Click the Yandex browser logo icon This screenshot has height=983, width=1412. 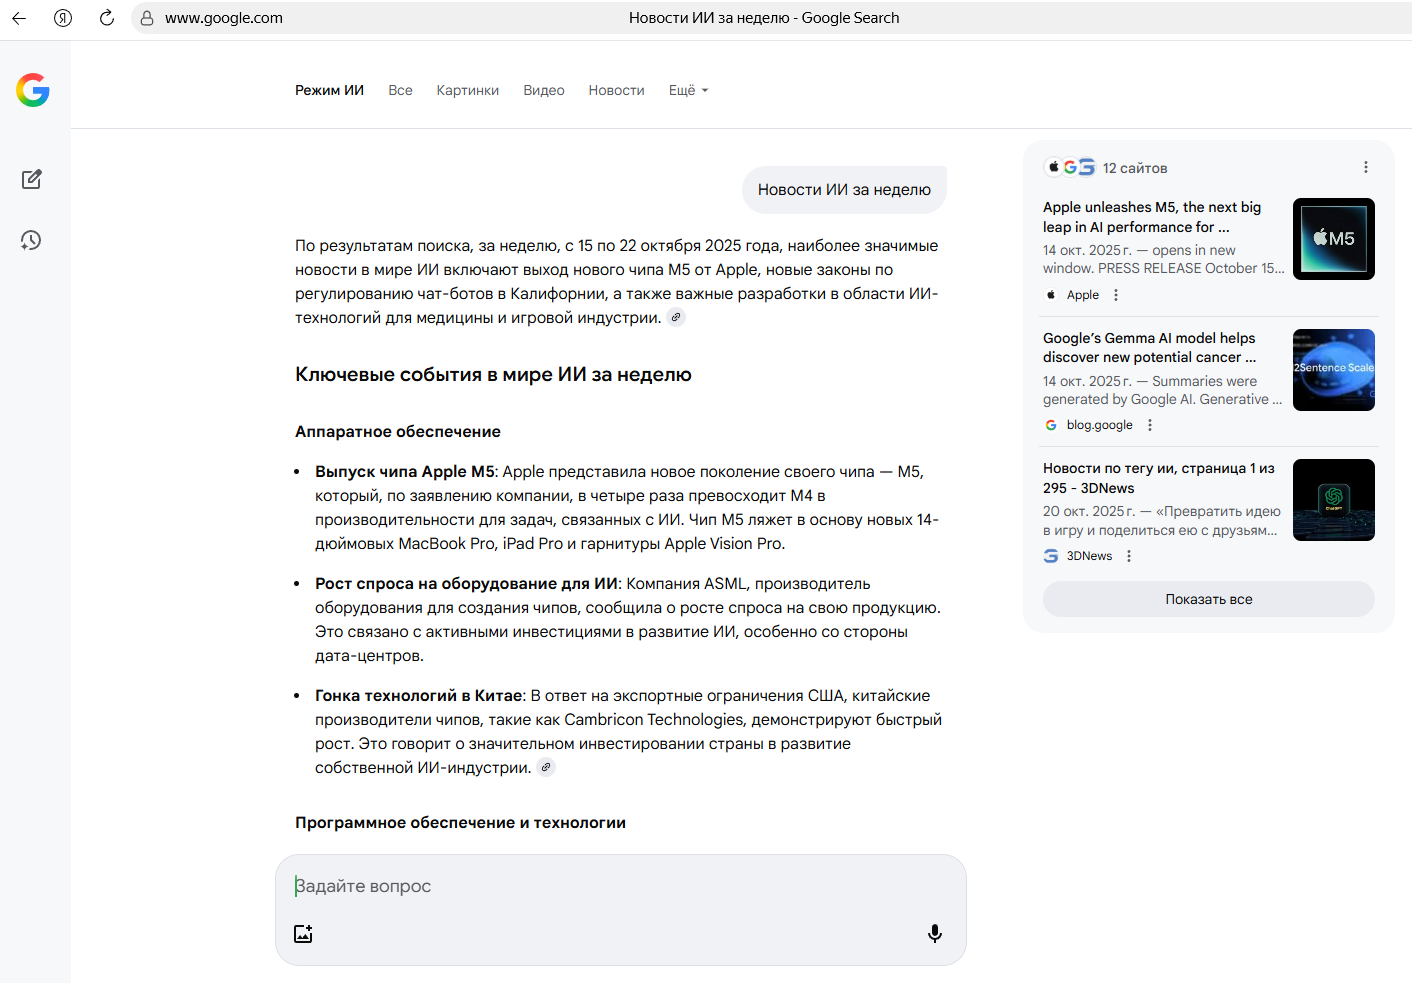(x=63, y=18)
